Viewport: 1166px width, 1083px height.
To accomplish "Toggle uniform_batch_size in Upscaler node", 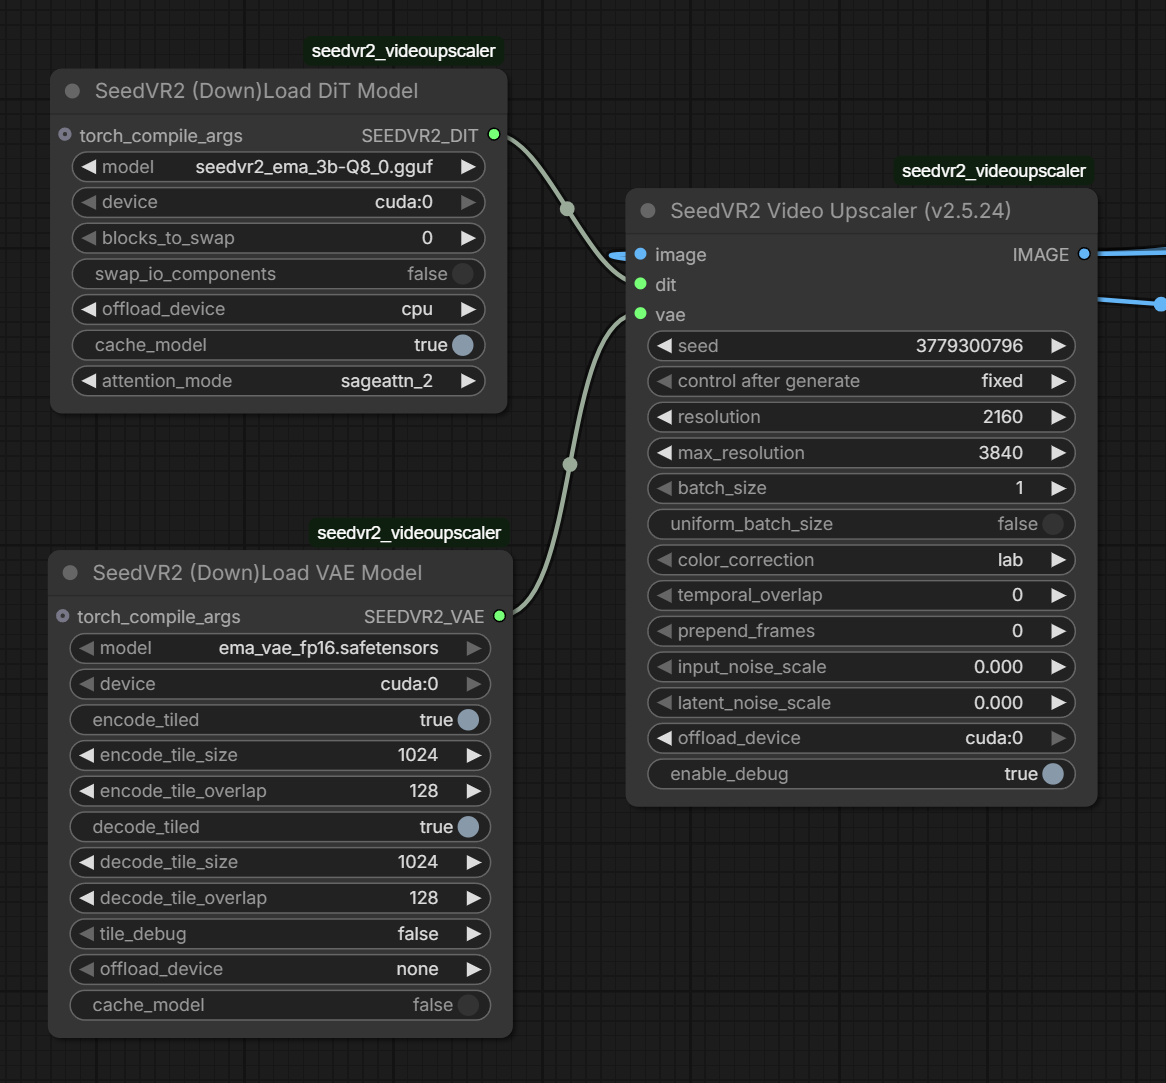I will point(862,524).
